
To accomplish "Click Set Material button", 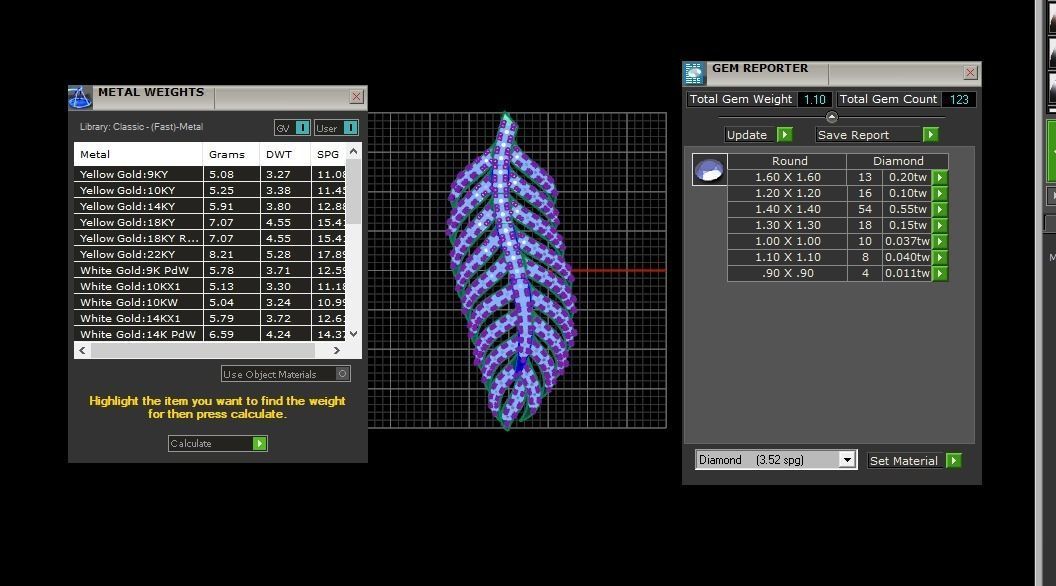I will [915, 461].
